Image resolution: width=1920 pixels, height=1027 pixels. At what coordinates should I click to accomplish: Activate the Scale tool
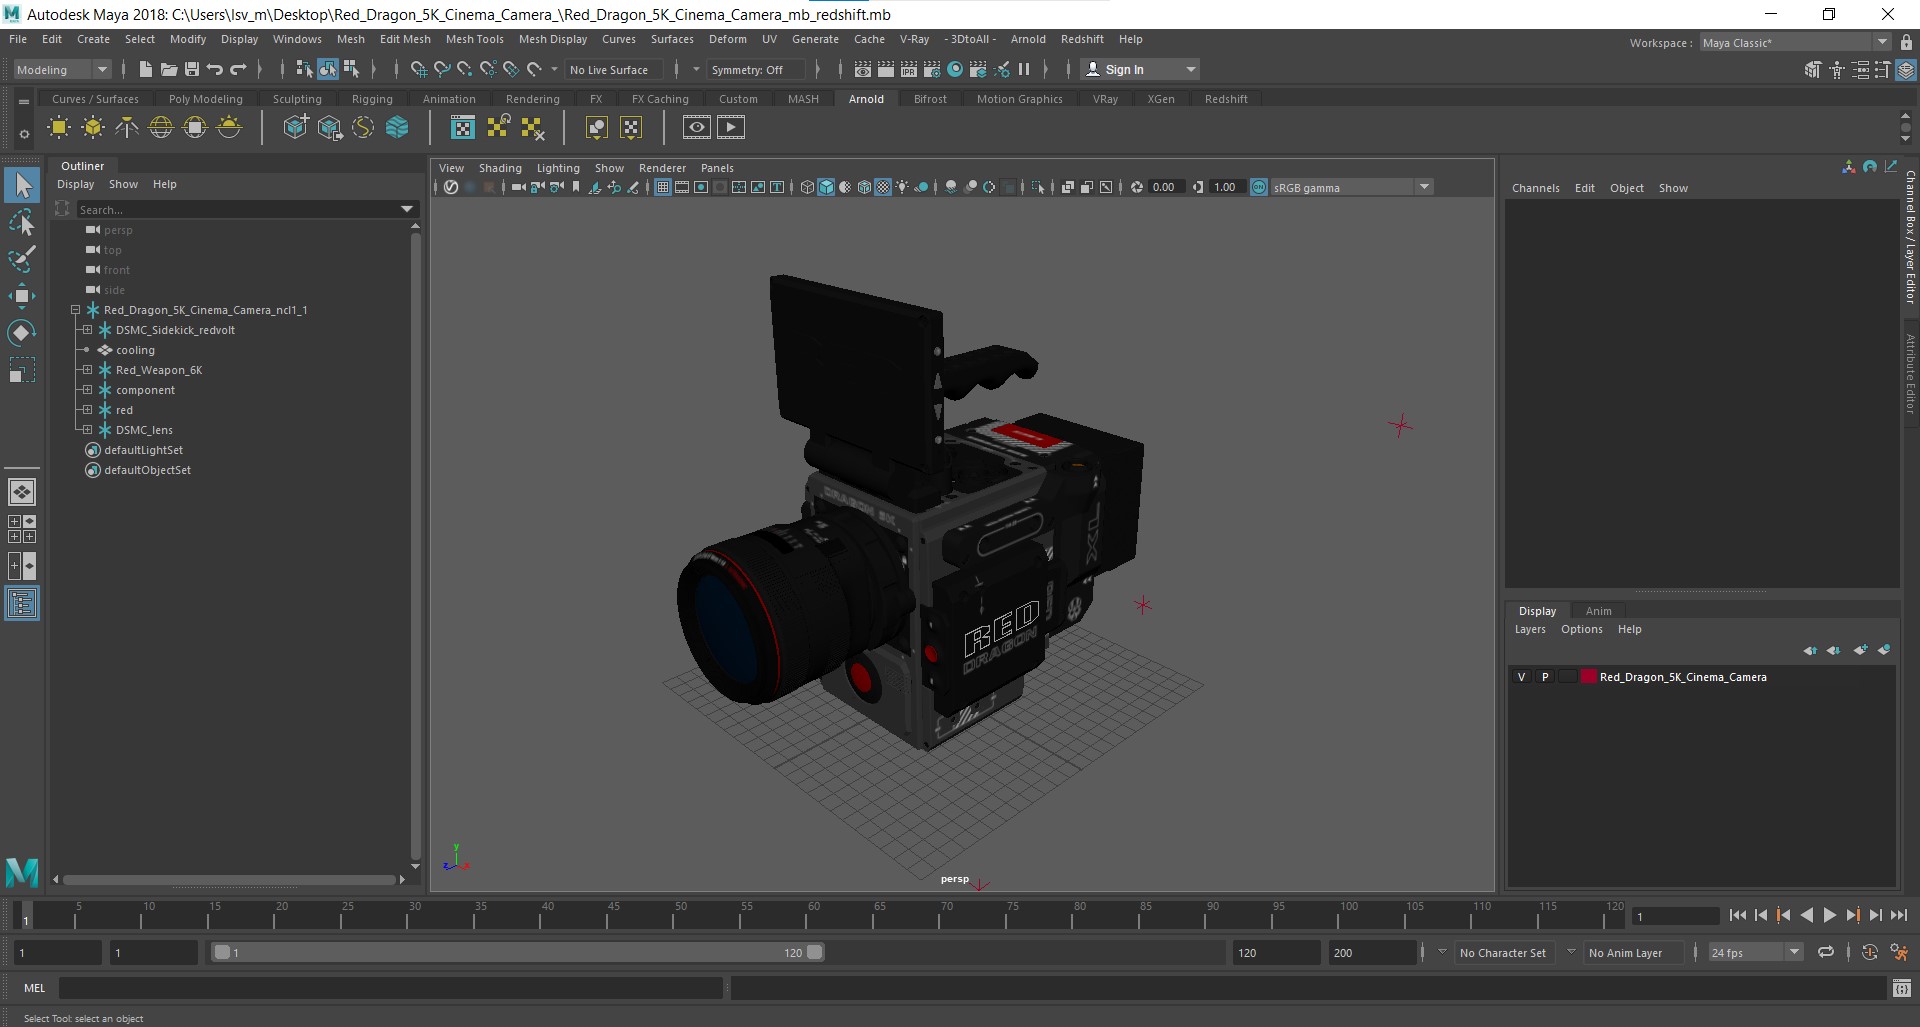click(22, 370)
